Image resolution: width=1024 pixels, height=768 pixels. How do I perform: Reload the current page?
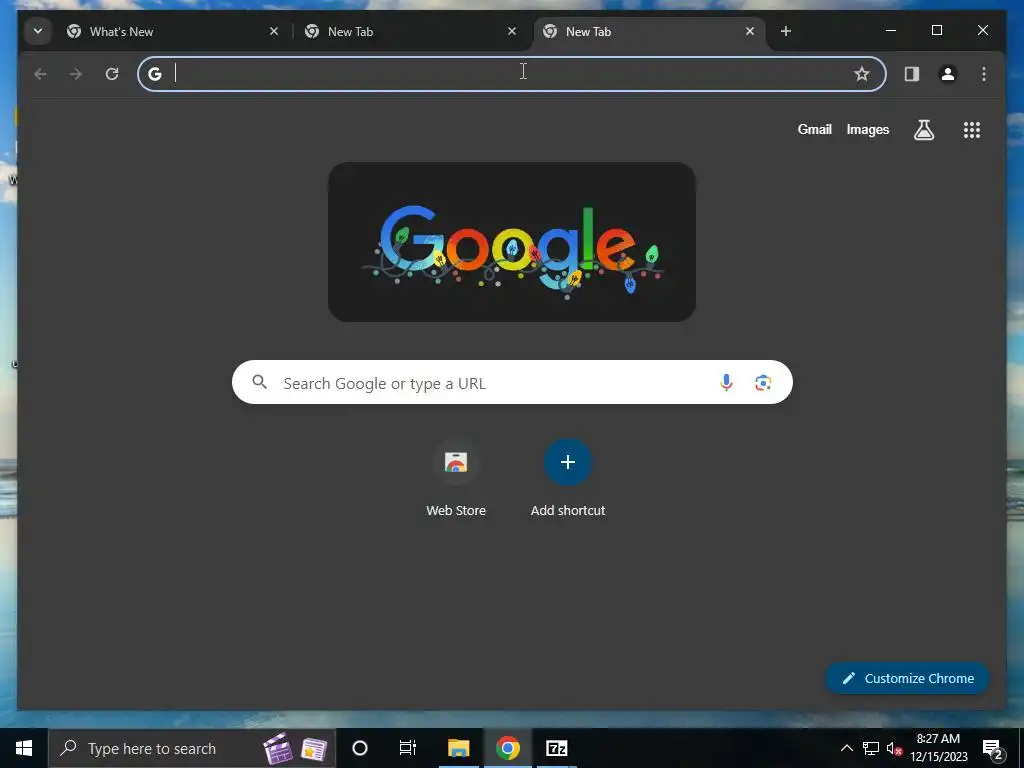tap(112, 74)
